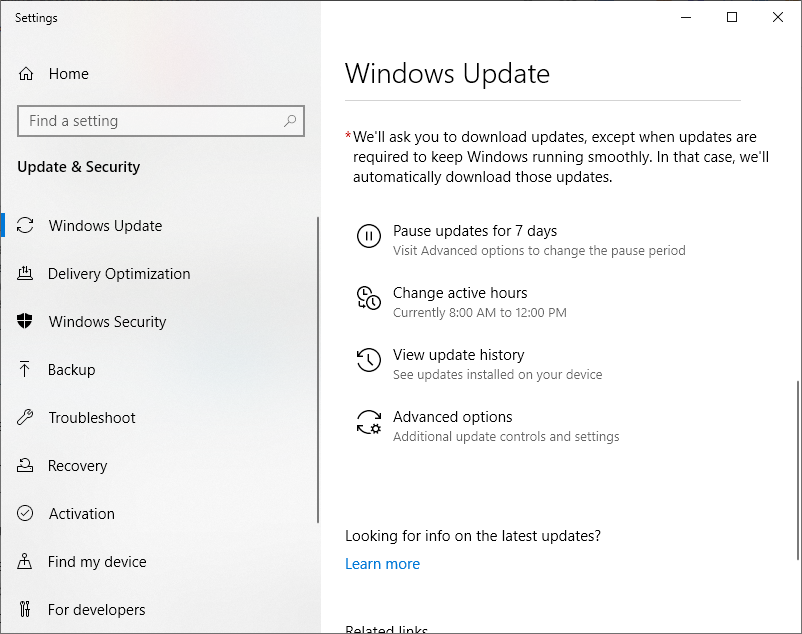The image size is (802, 634).
Task: Click the Delivery Optimization icon
Action: [25, 274]
